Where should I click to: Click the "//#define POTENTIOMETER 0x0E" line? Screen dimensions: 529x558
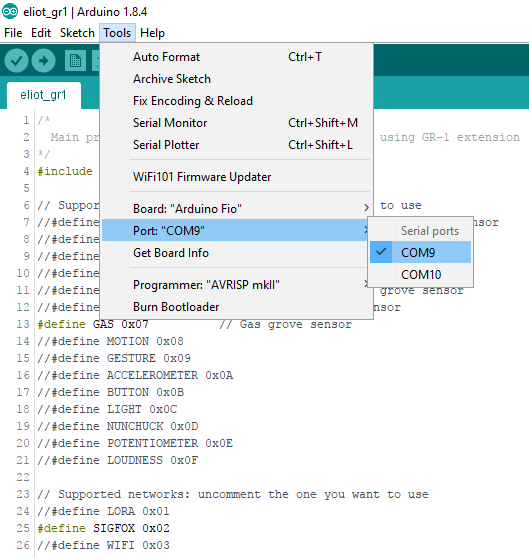pos(135,443)
